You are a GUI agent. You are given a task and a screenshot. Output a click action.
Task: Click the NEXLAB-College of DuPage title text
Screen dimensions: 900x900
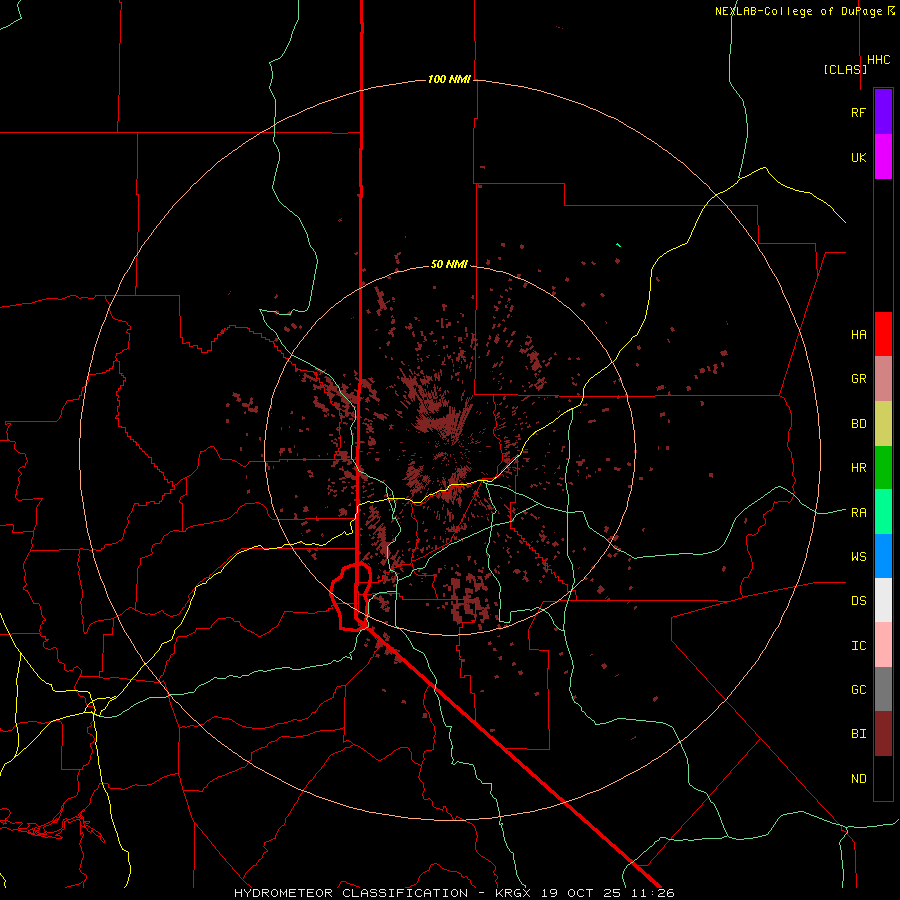(x=800, y=11)
